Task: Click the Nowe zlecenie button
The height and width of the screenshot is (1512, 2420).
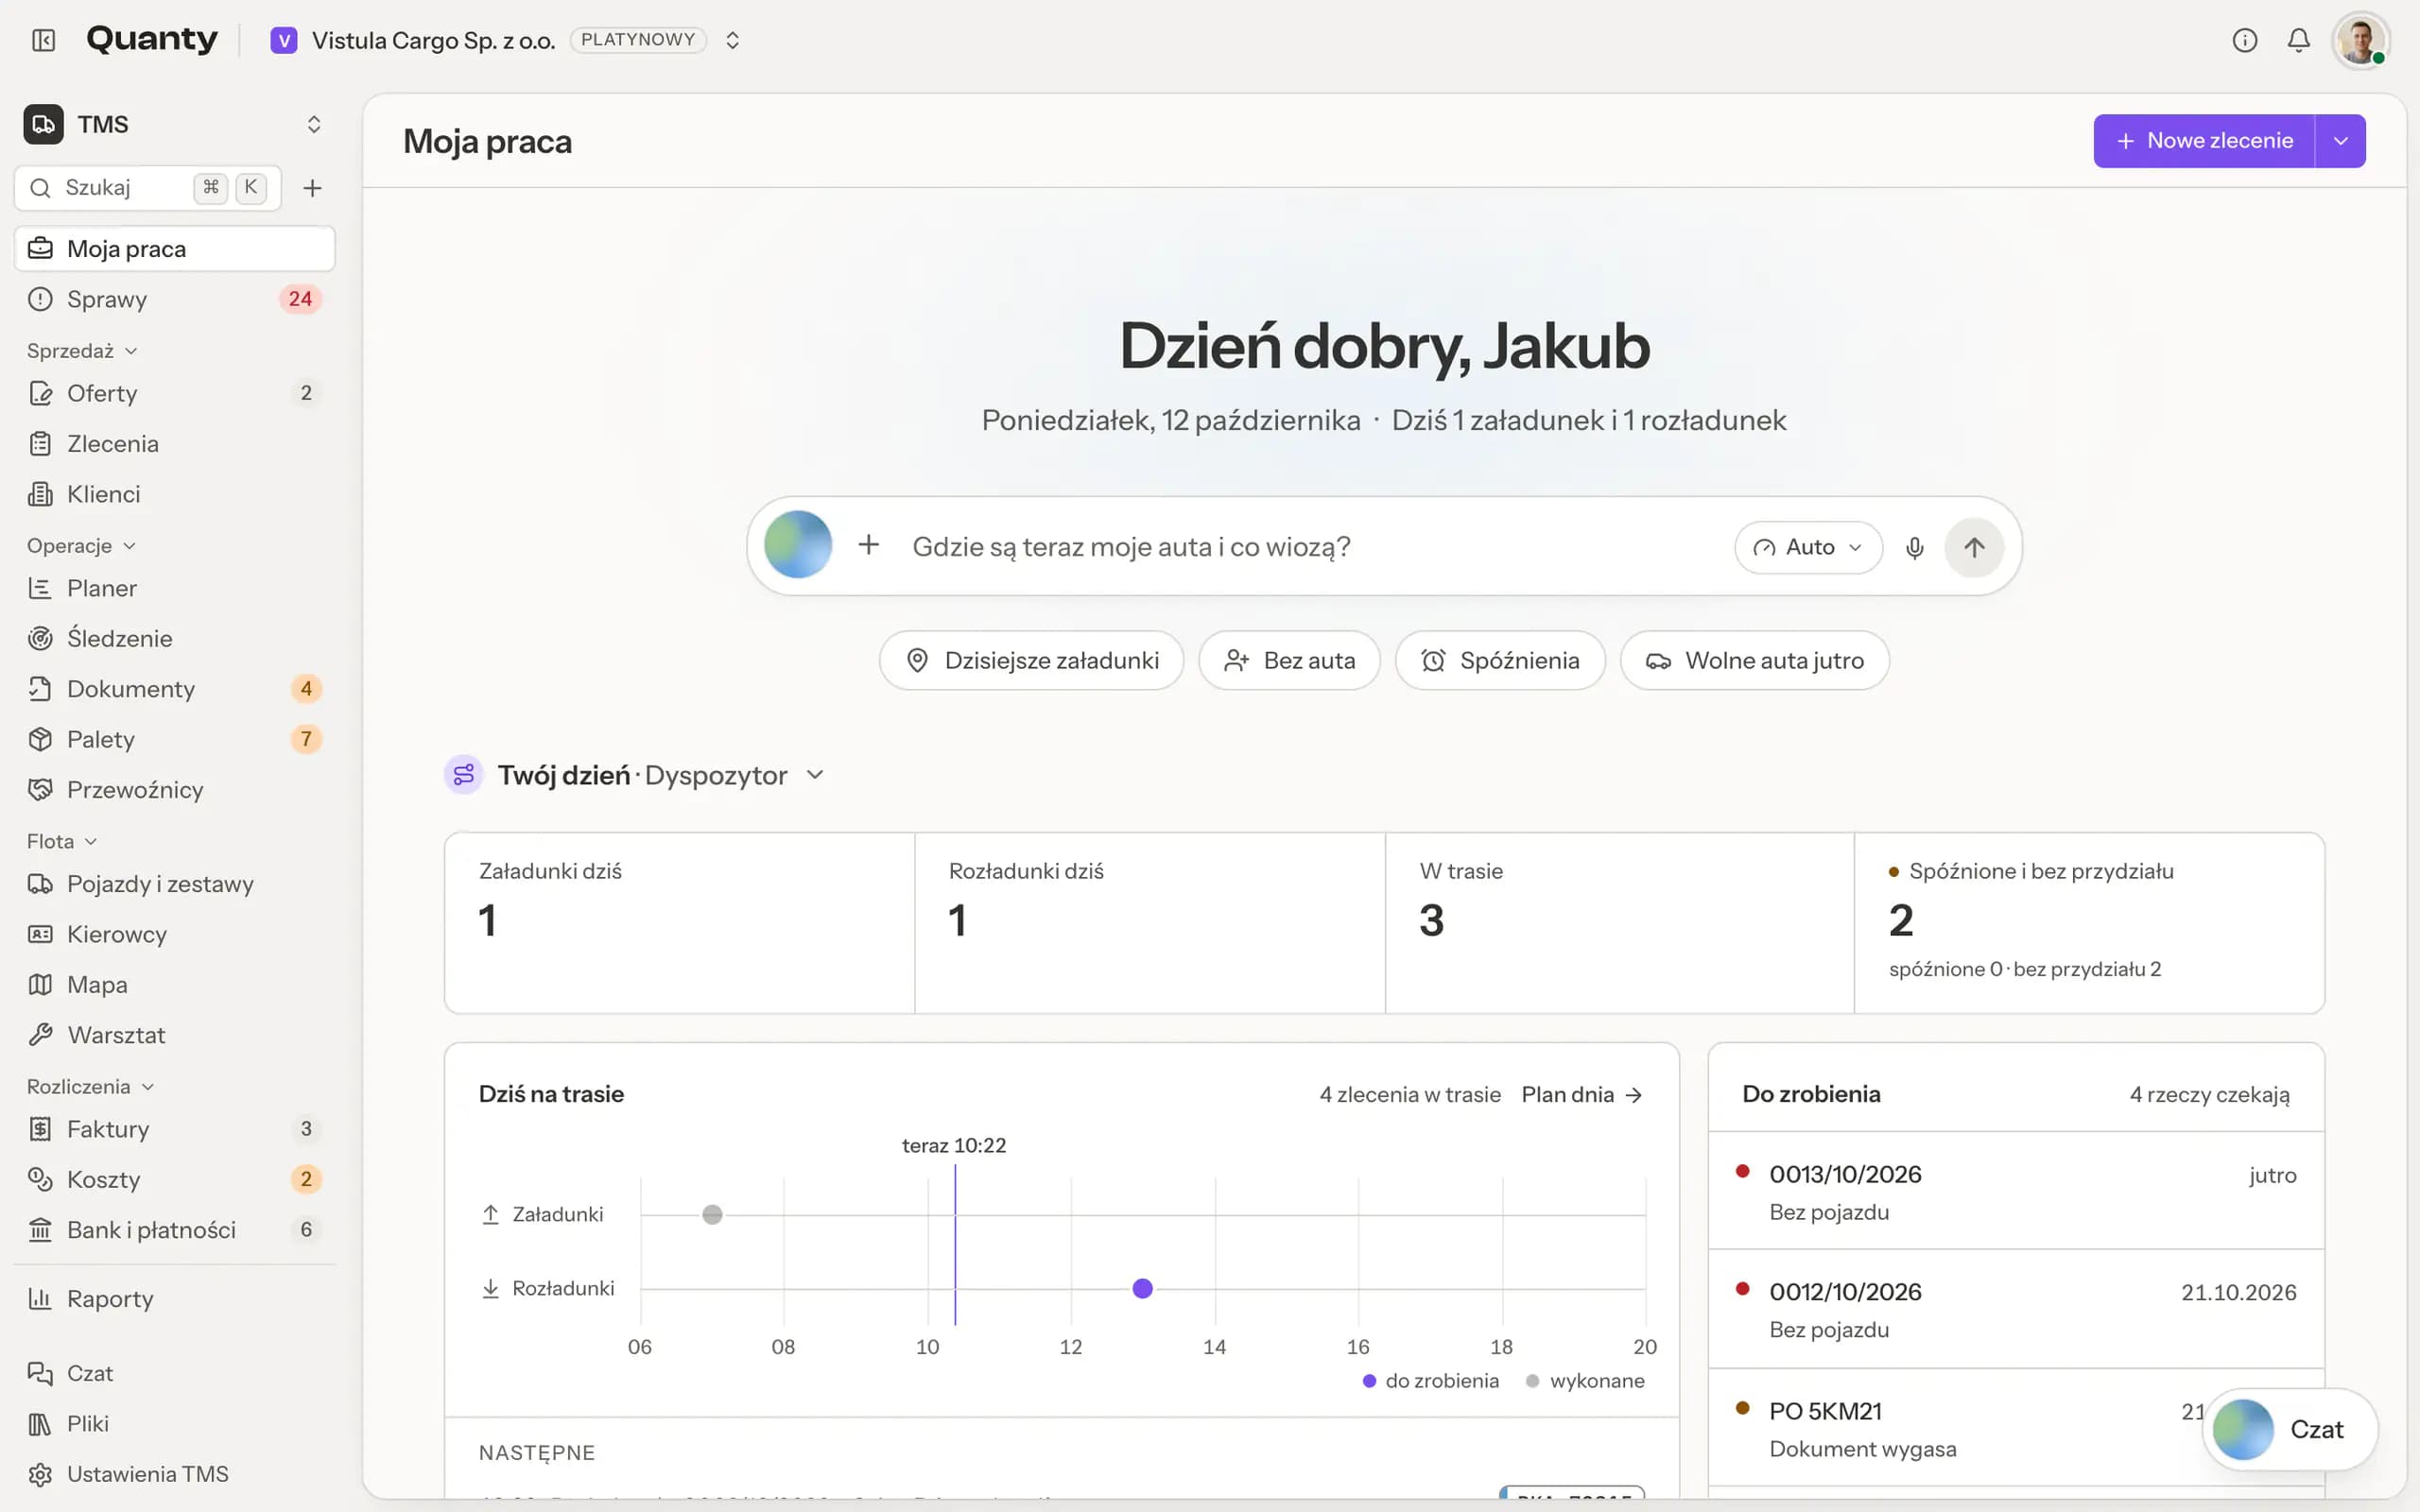Action: 2204,141
